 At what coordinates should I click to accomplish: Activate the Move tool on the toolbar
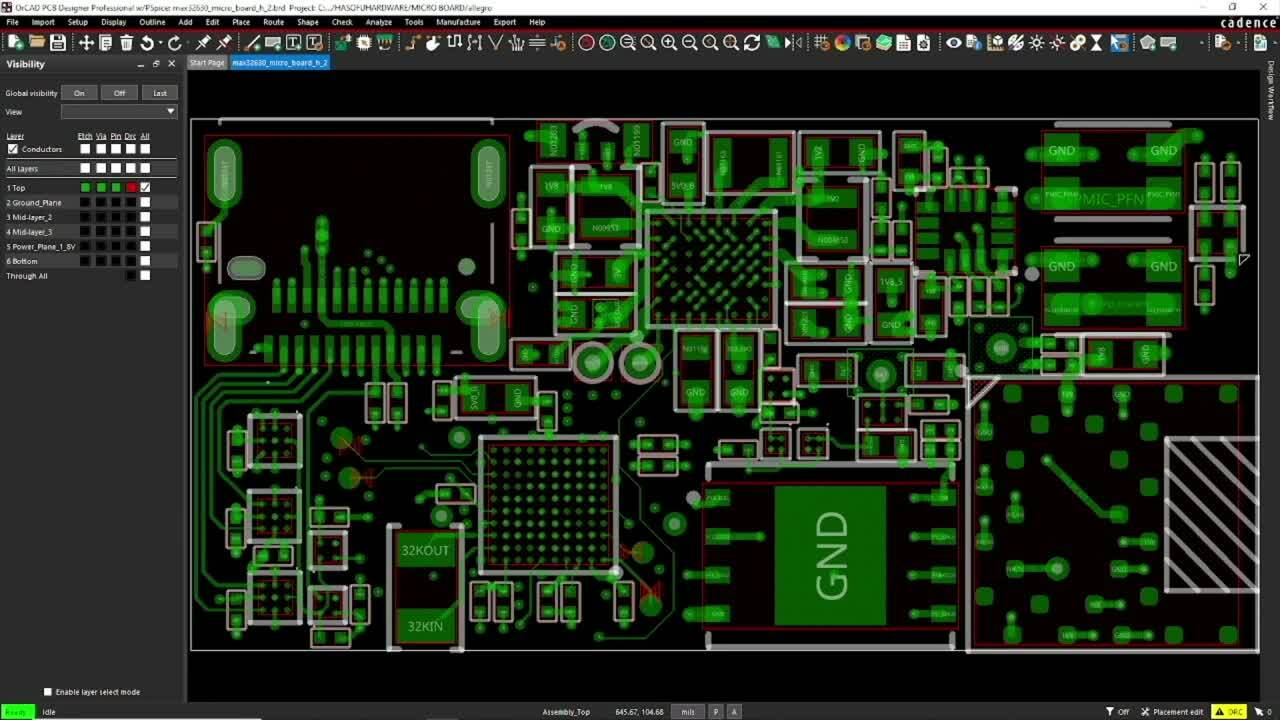point(87,43)
